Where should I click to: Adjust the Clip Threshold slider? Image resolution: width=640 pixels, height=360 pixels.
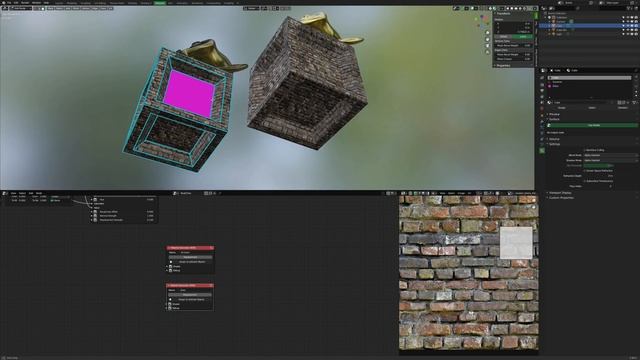(x=599, y=166)
